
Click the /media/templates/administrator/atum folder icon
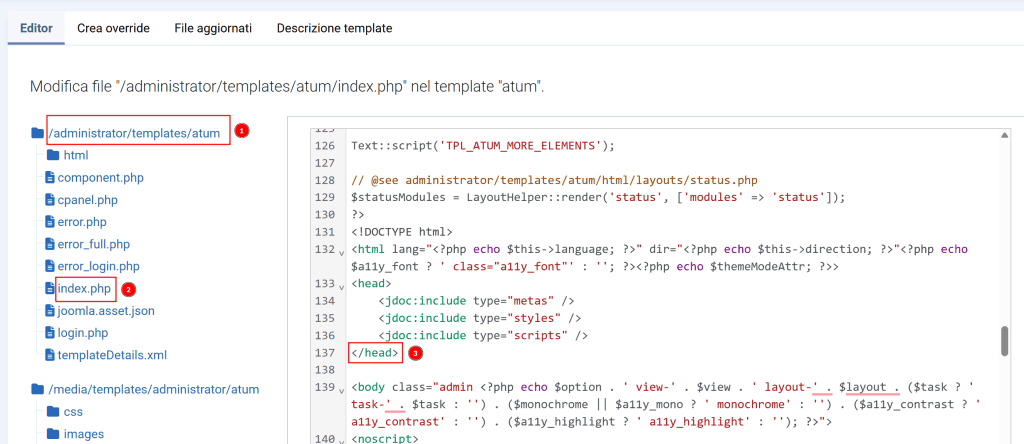click(x=37, y=390)
